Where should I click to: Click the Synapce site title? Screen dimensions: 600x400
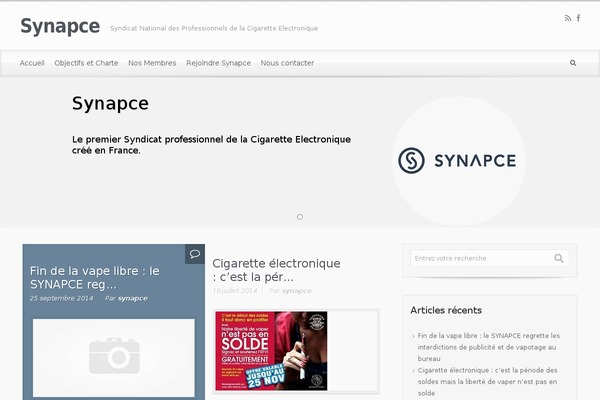click(60, 26)
